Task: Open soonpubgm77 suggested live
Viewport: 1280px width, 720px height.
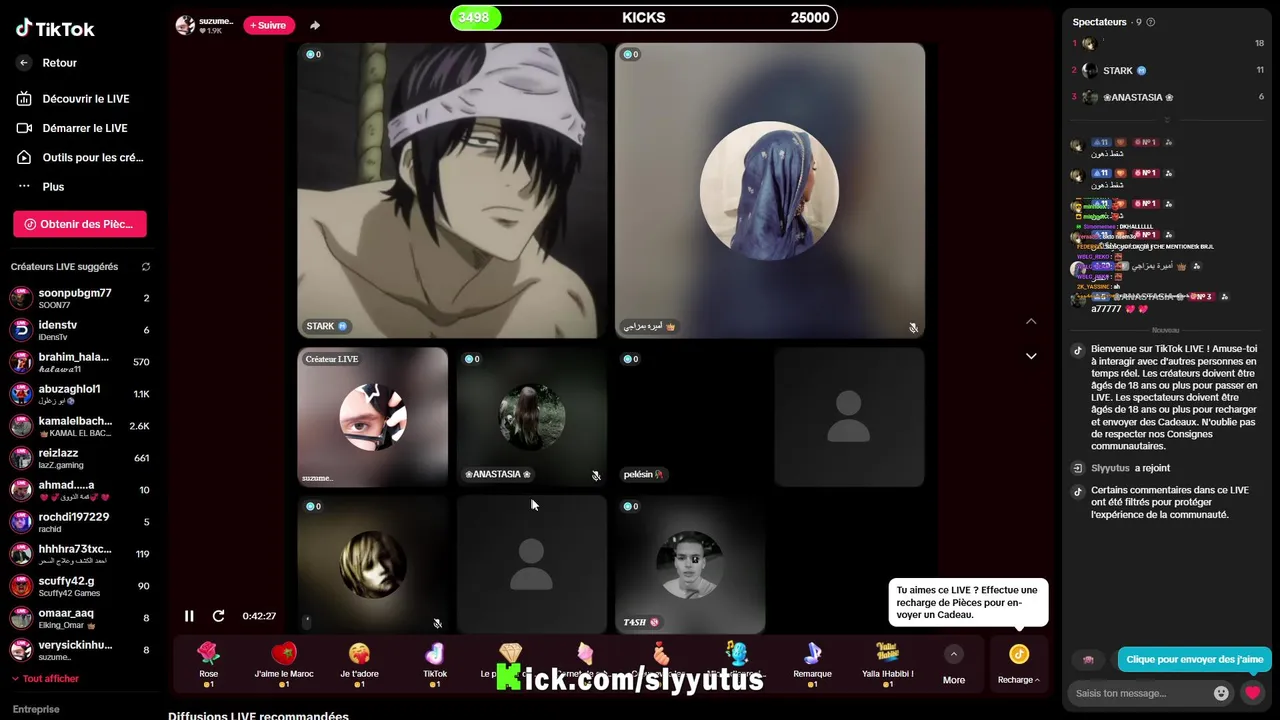Action: [80, 298]
